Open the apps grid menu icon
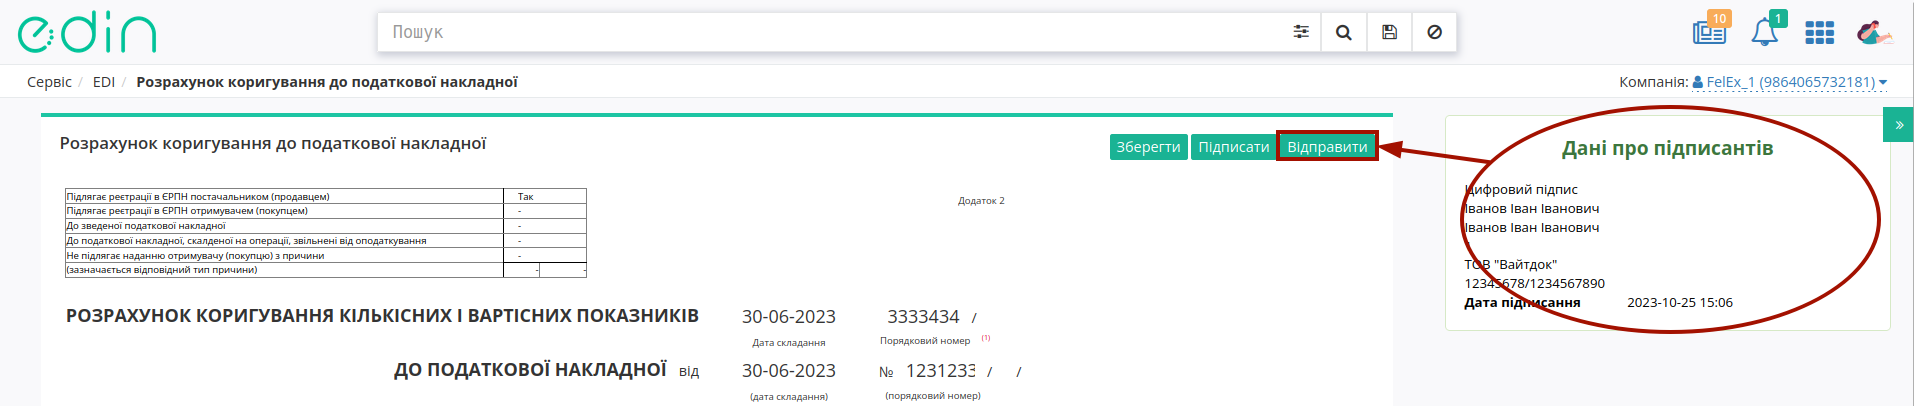The width and height of the screenshot is (1914, 406). pyautogui.click(x=1819, y=33)
